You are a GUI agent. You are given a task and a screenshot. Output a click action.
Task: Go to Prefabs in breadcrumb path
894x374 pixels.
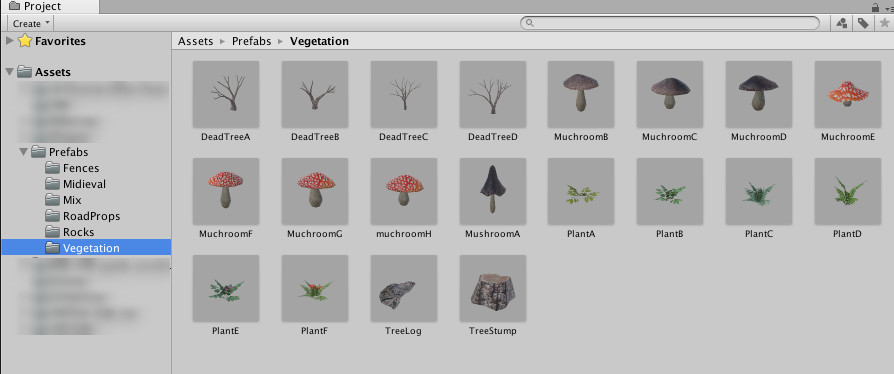251,41
